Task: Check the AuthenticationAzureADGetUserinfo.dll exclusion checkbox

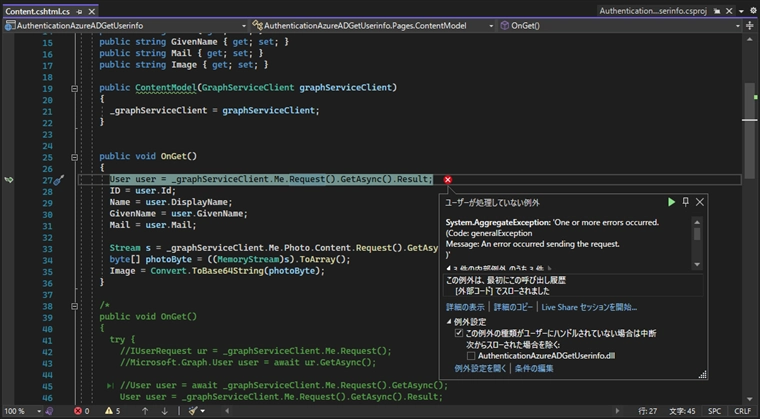Action: [471, 356]
